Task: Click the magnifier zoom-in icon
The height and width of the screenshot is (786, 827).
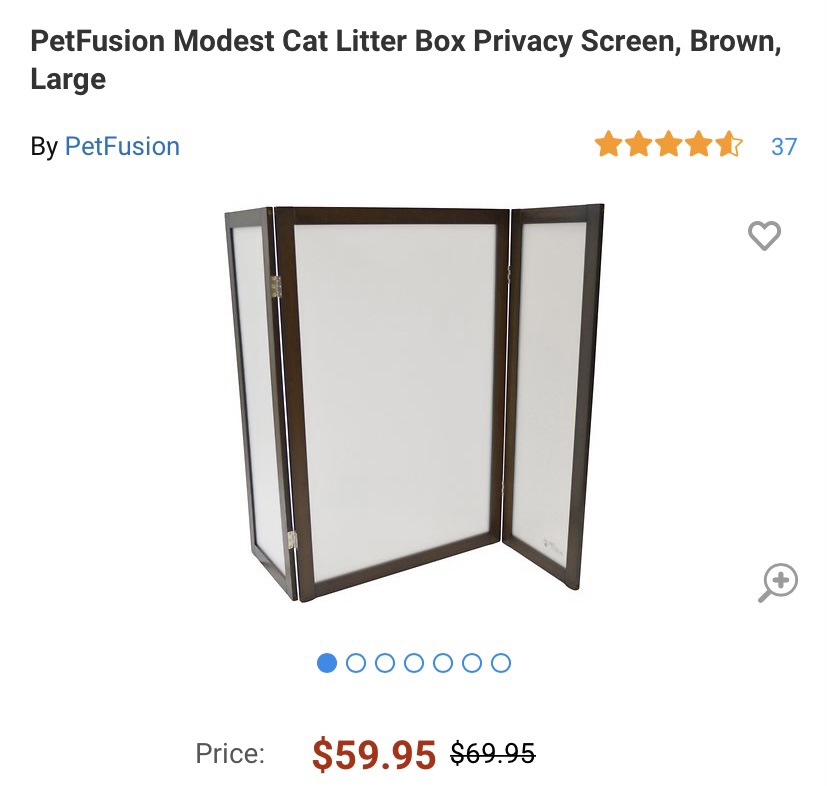Action: coord(777,583)
